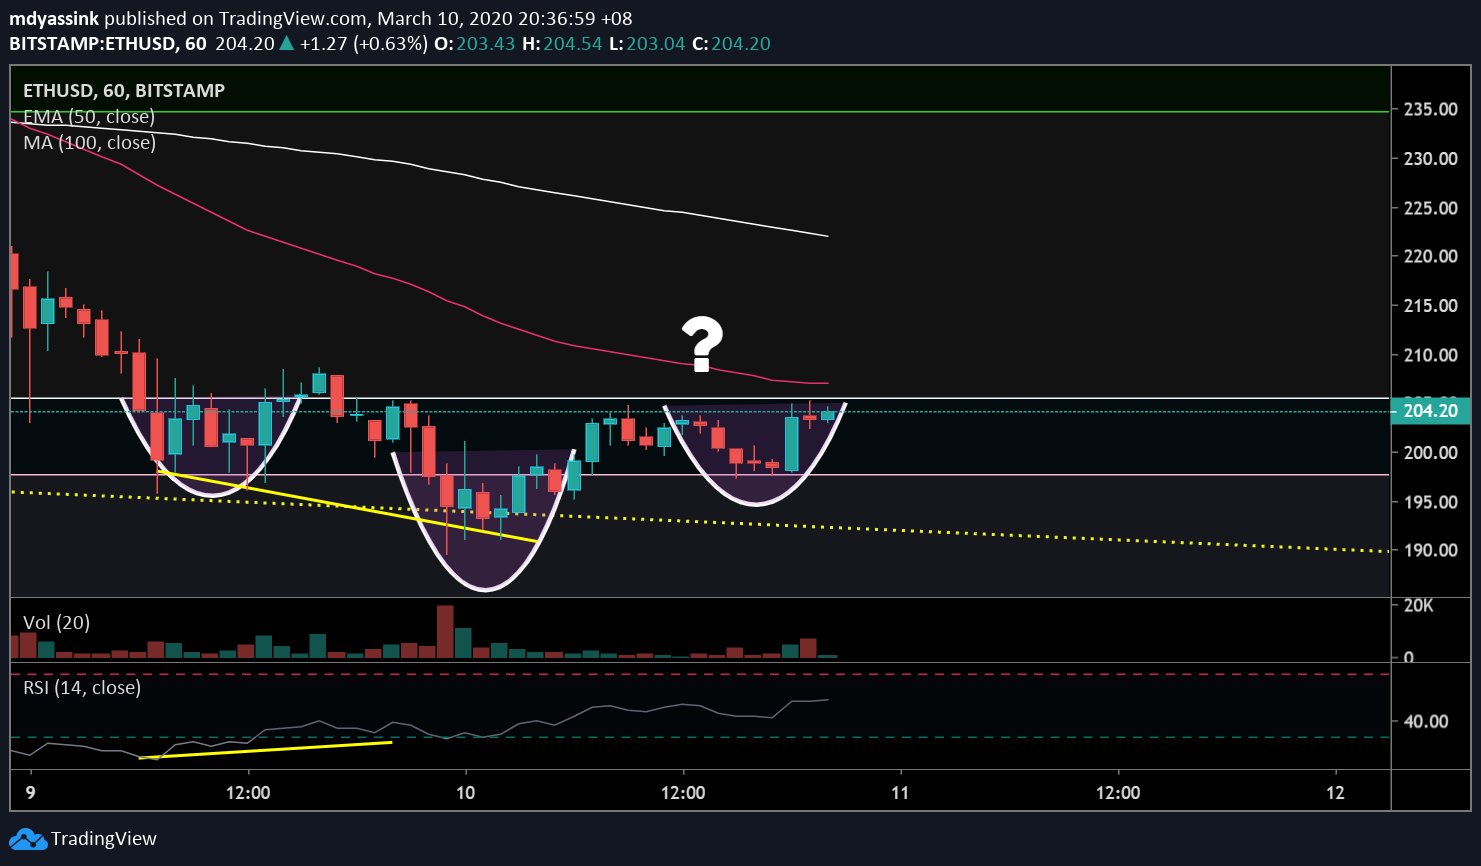
Task: Select the RSI (14, close) indicator label
Action: tap(82, 688)
